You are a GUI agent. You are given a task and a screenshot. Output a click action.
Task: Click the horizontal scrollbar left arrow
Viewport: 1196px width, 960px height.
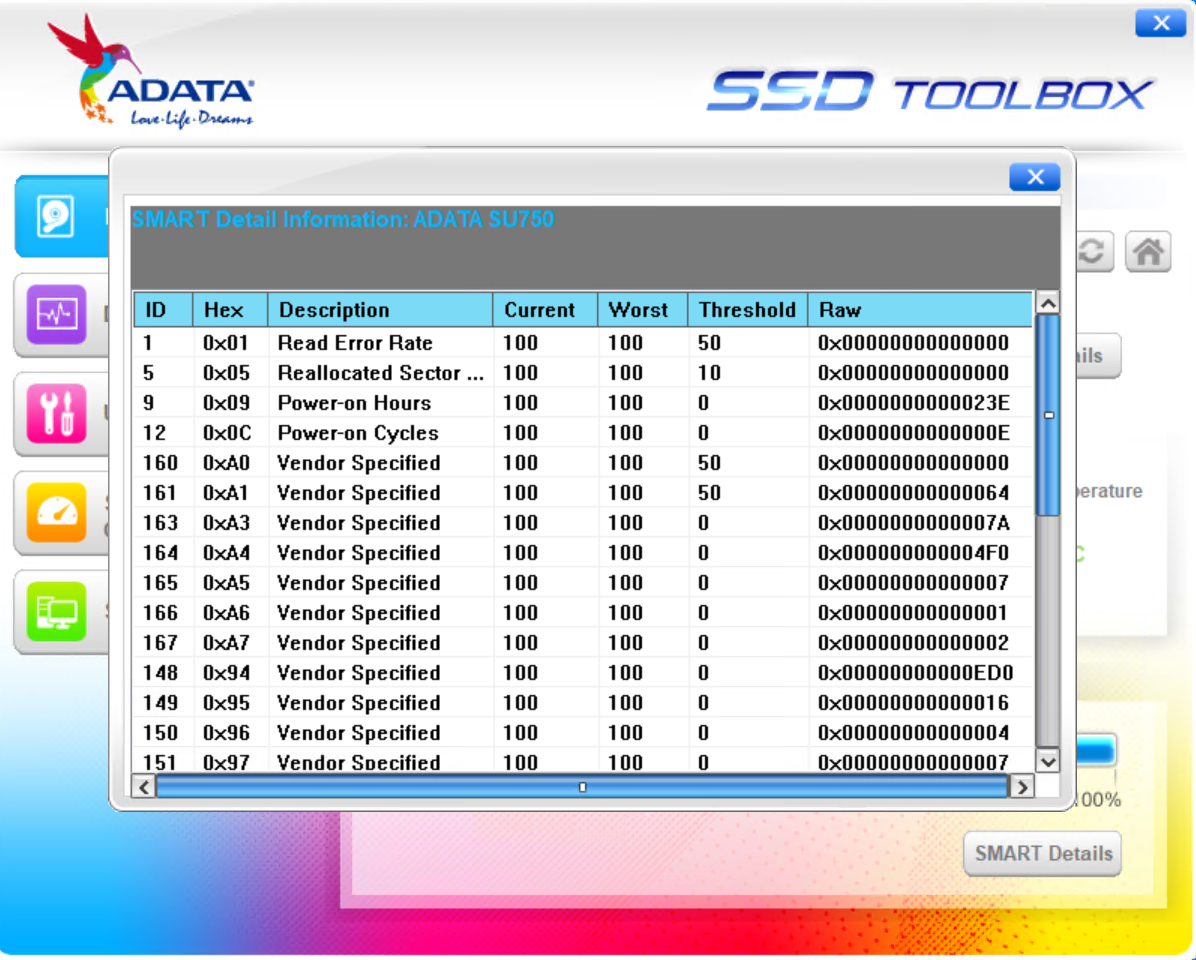click(144, 787)
